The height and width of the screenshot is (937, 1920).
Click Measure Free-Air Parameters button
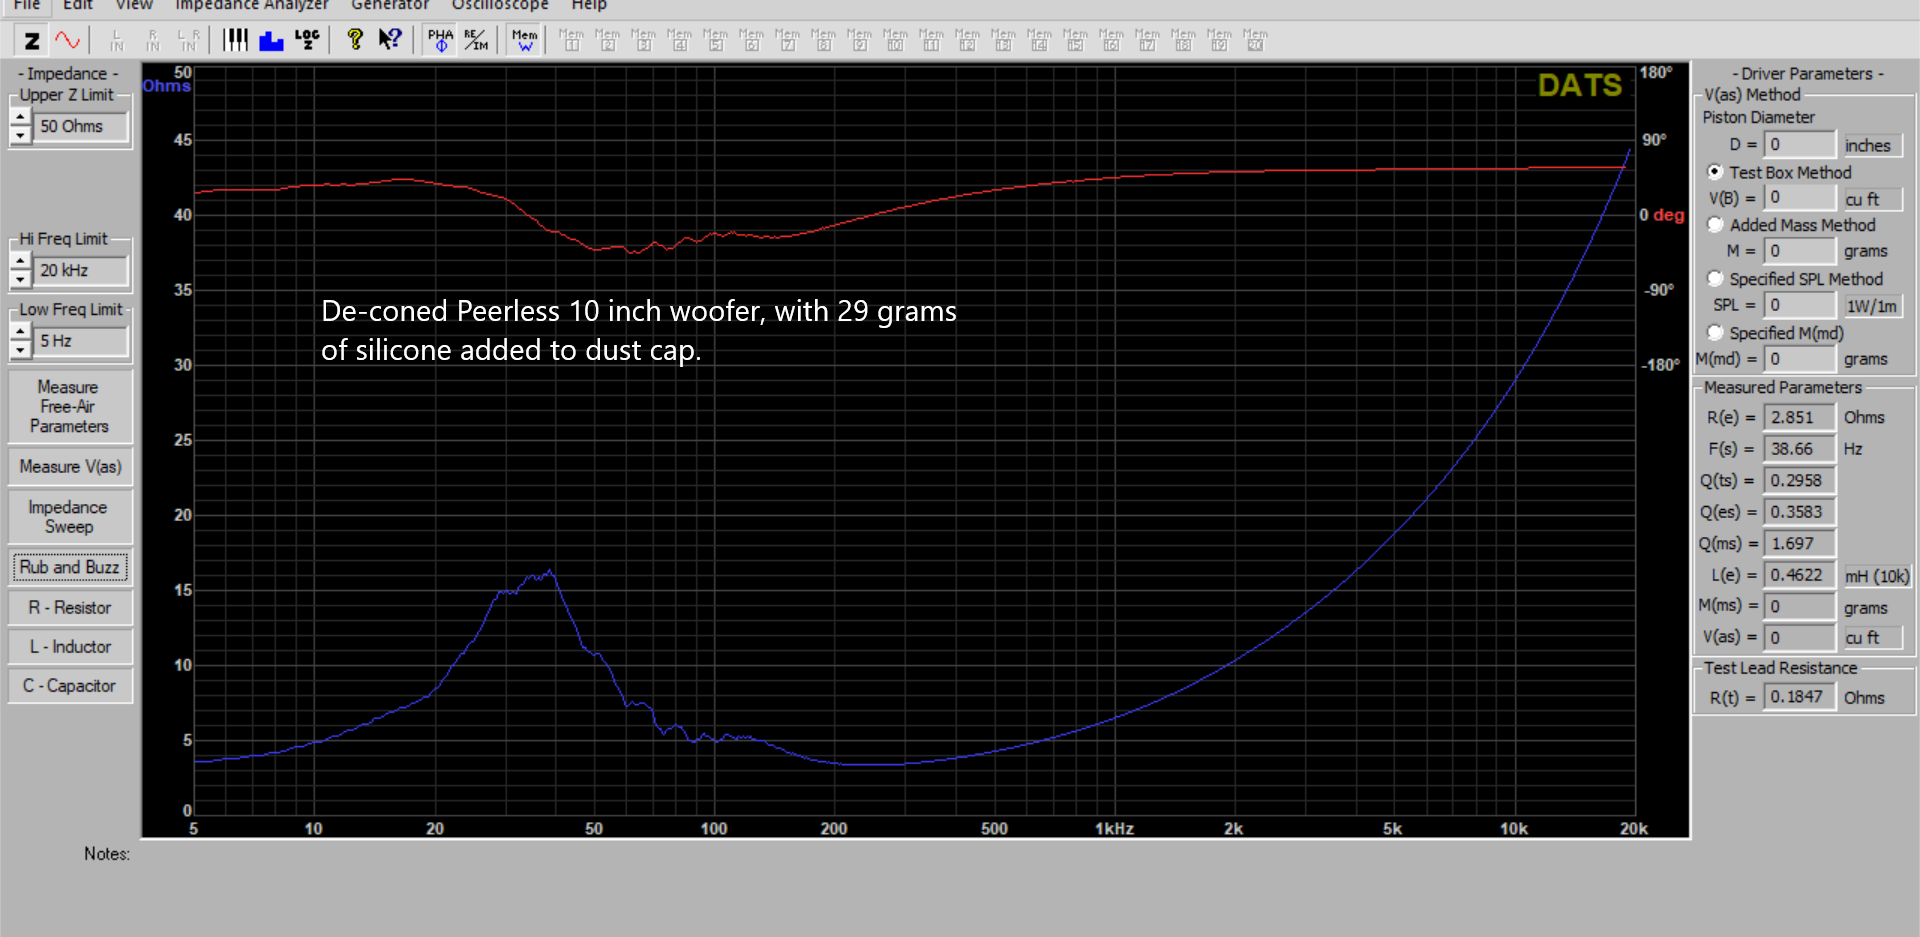tap(70, 407)
